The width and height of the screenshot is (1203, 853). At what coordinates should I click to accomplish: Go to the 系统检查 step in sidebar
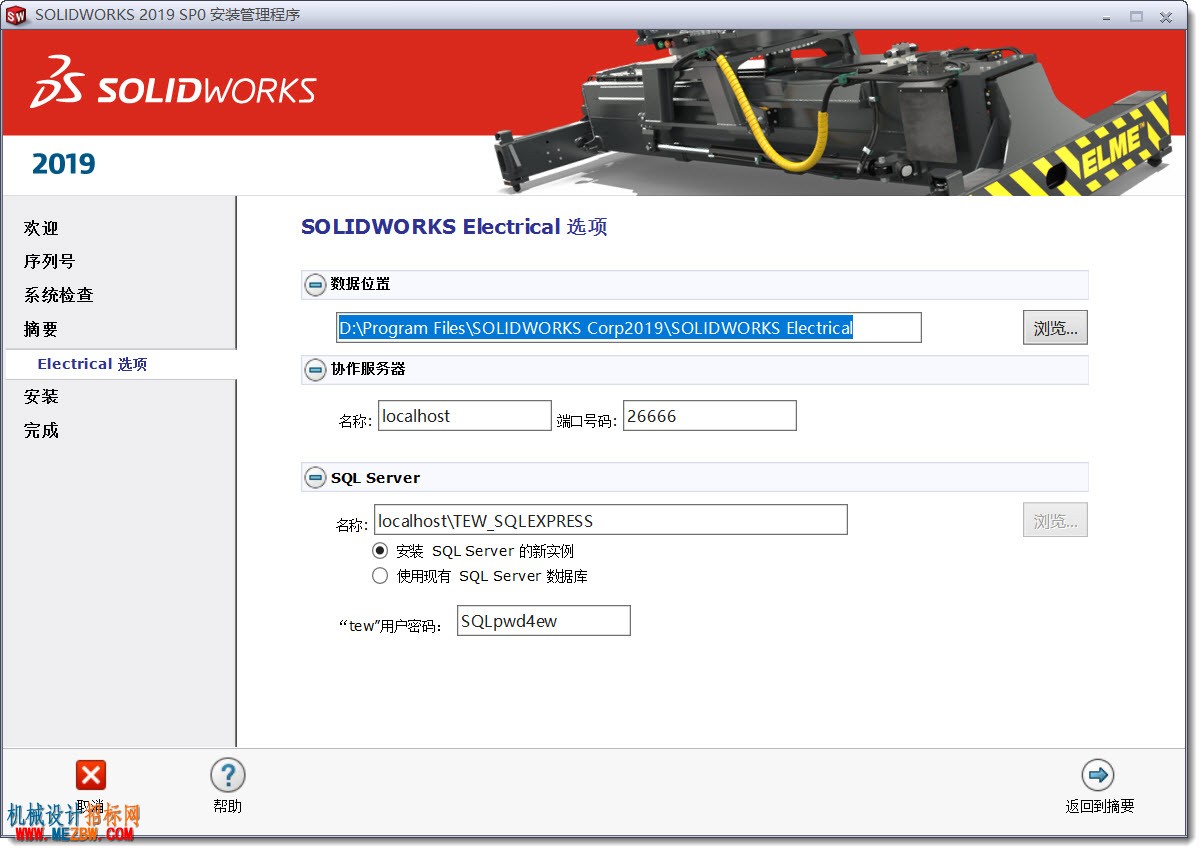pyautogui.click(x=58, y=296)
